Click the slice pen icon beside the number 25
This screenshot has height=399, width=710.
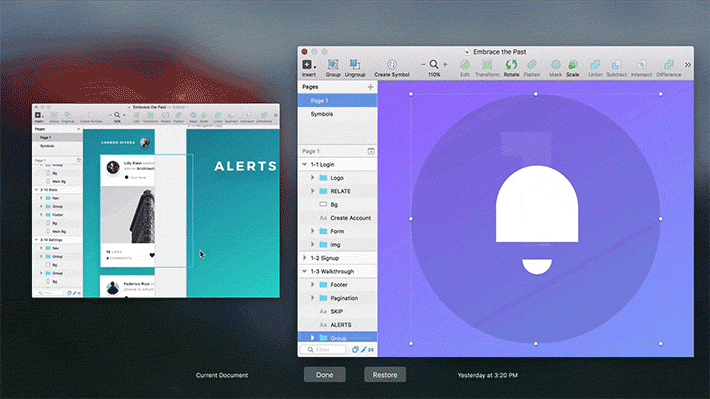[364, 350]
